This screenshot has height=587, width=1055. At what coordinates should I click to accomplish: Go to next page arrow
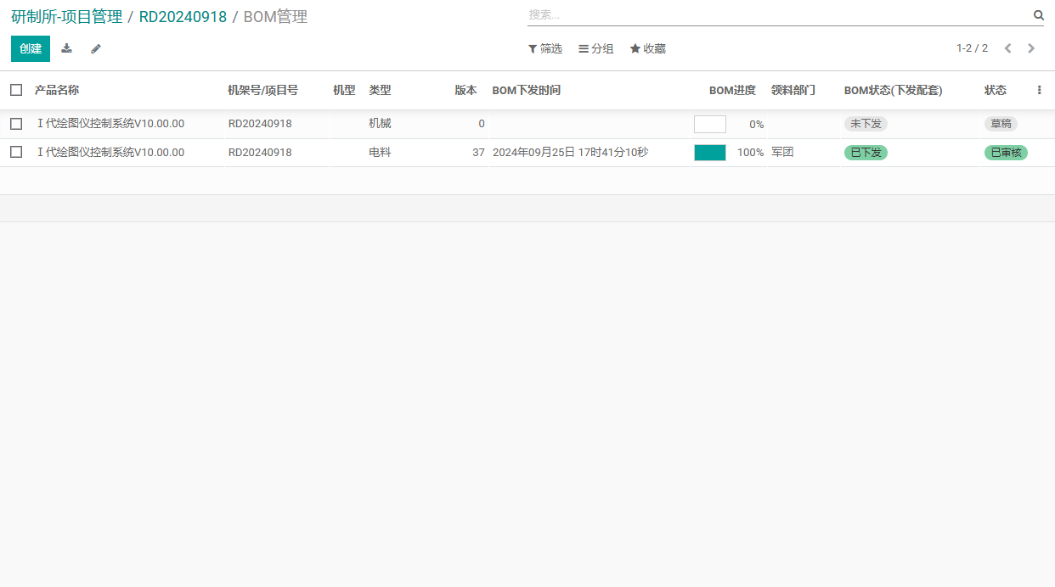(1031, 48)
